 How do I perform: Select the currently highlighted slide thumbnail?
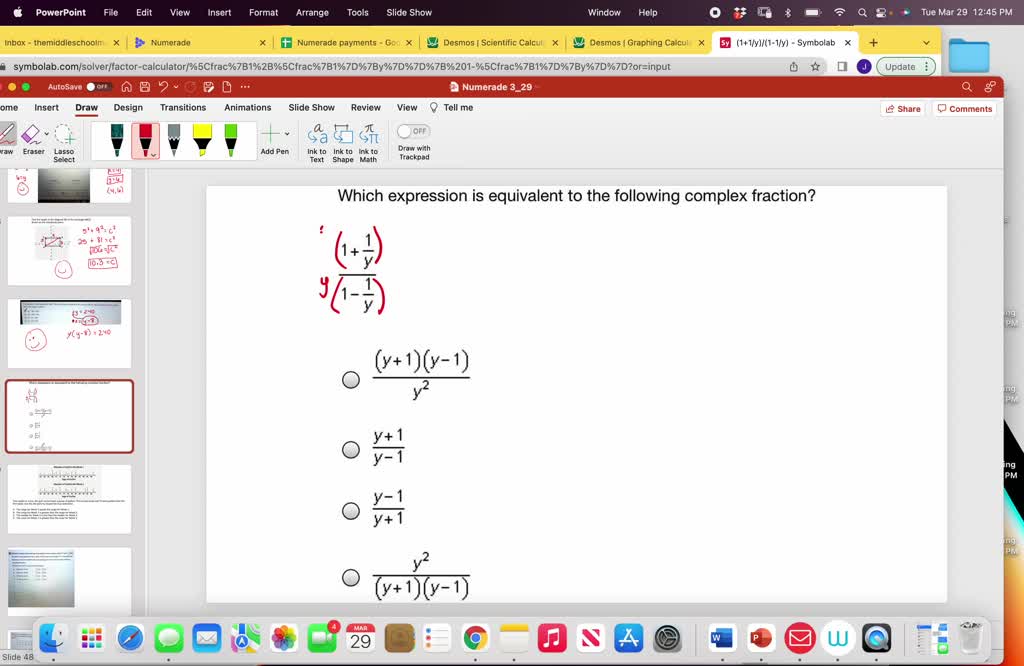[69, 417]
